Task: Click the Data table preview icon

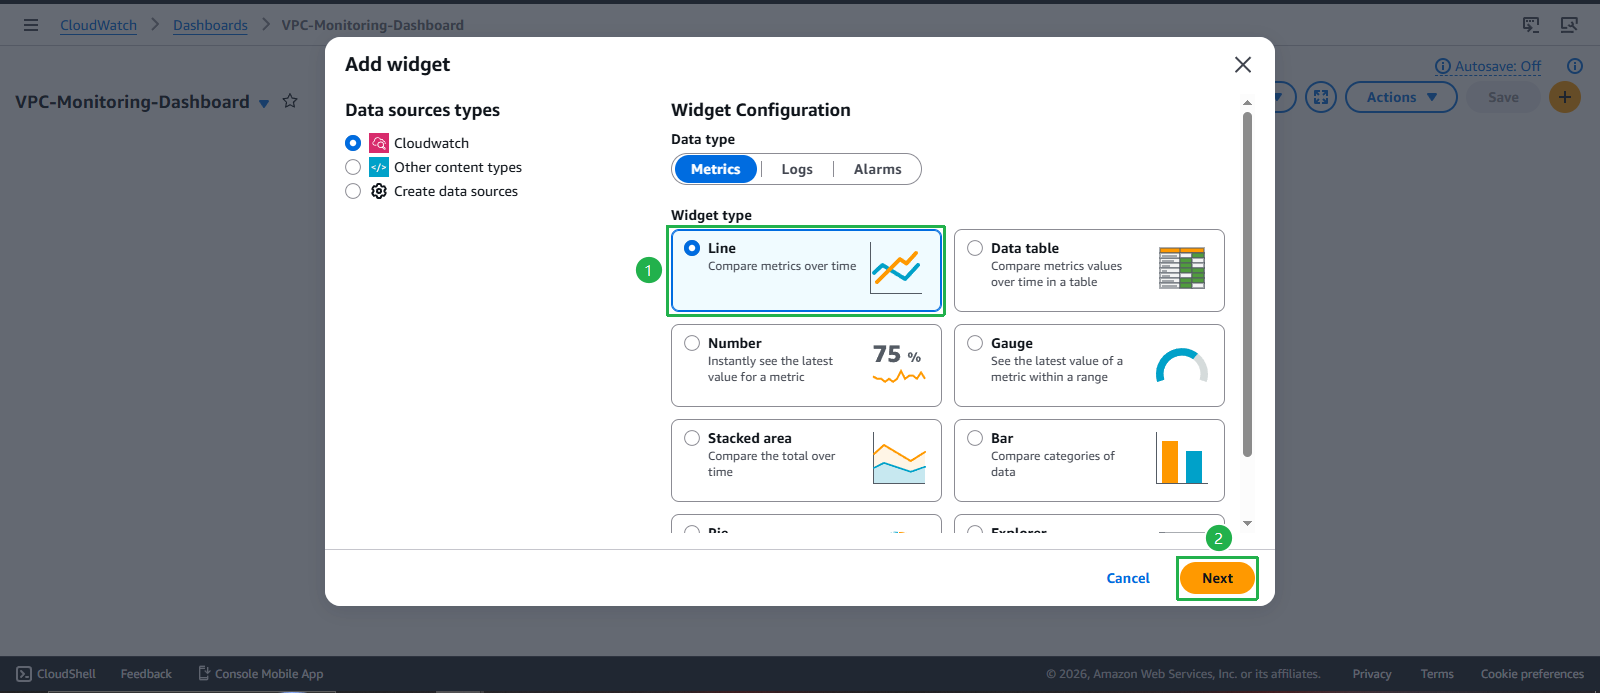Action: (1182, 268)
